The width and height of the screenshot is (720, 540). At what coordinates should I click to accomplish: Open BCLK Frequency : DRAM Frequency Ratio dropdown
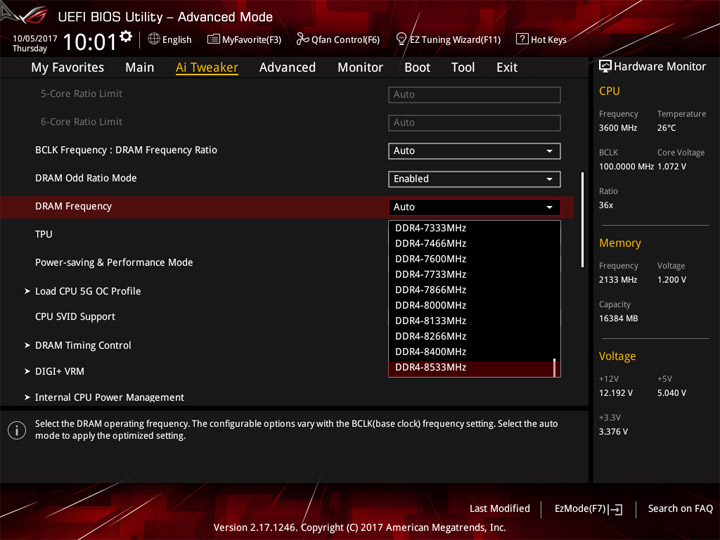click(x=474, y=151)
